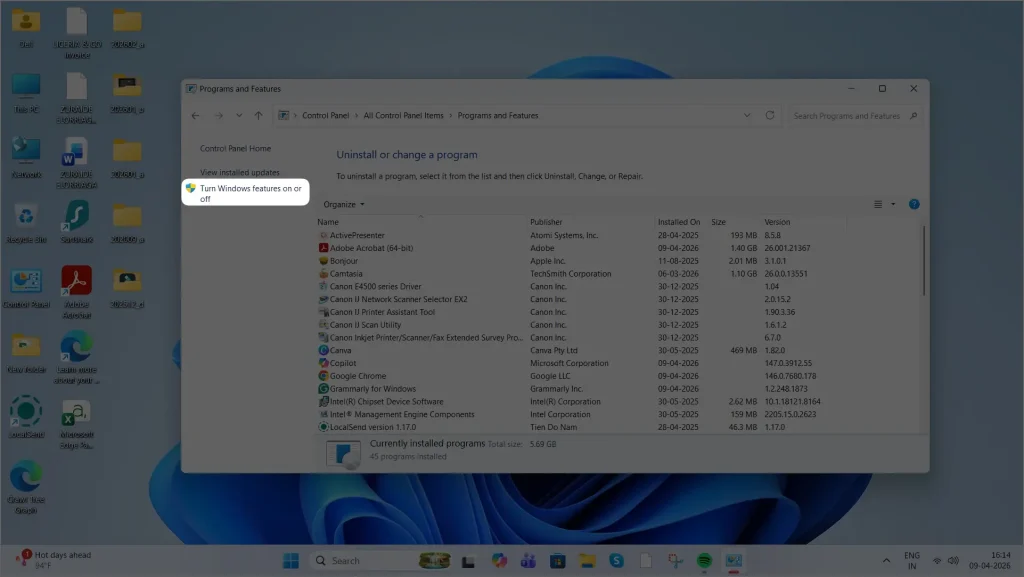The width and height of the screenshot is (1024, 577).
Task: Click the up arrow to go to parent folder
Action: 258,115
